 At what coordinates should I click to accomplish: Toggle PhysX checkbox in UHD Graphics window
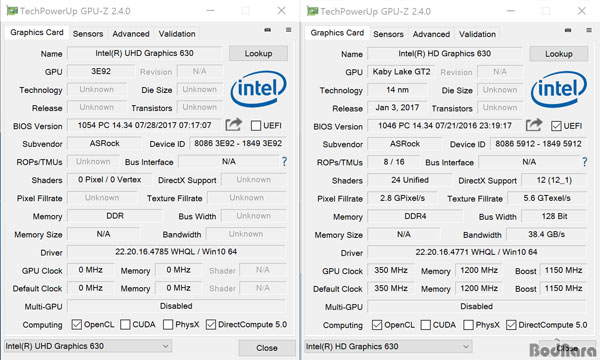[168, 324]
